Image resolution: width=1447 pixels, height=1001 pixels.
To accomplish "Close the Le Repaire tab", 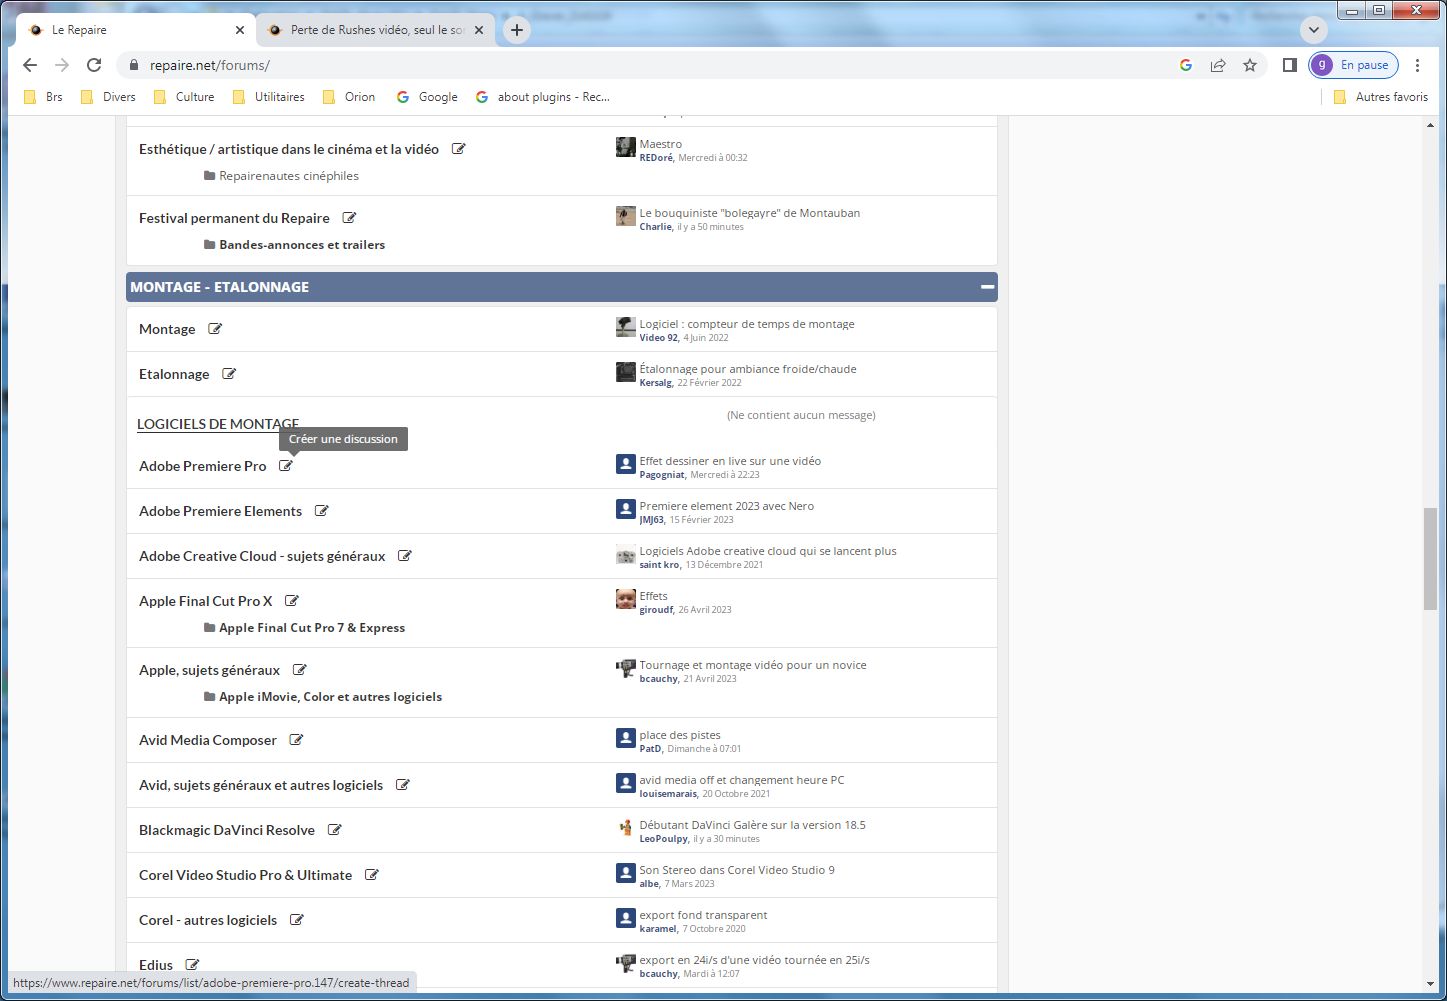I will 240,30.
